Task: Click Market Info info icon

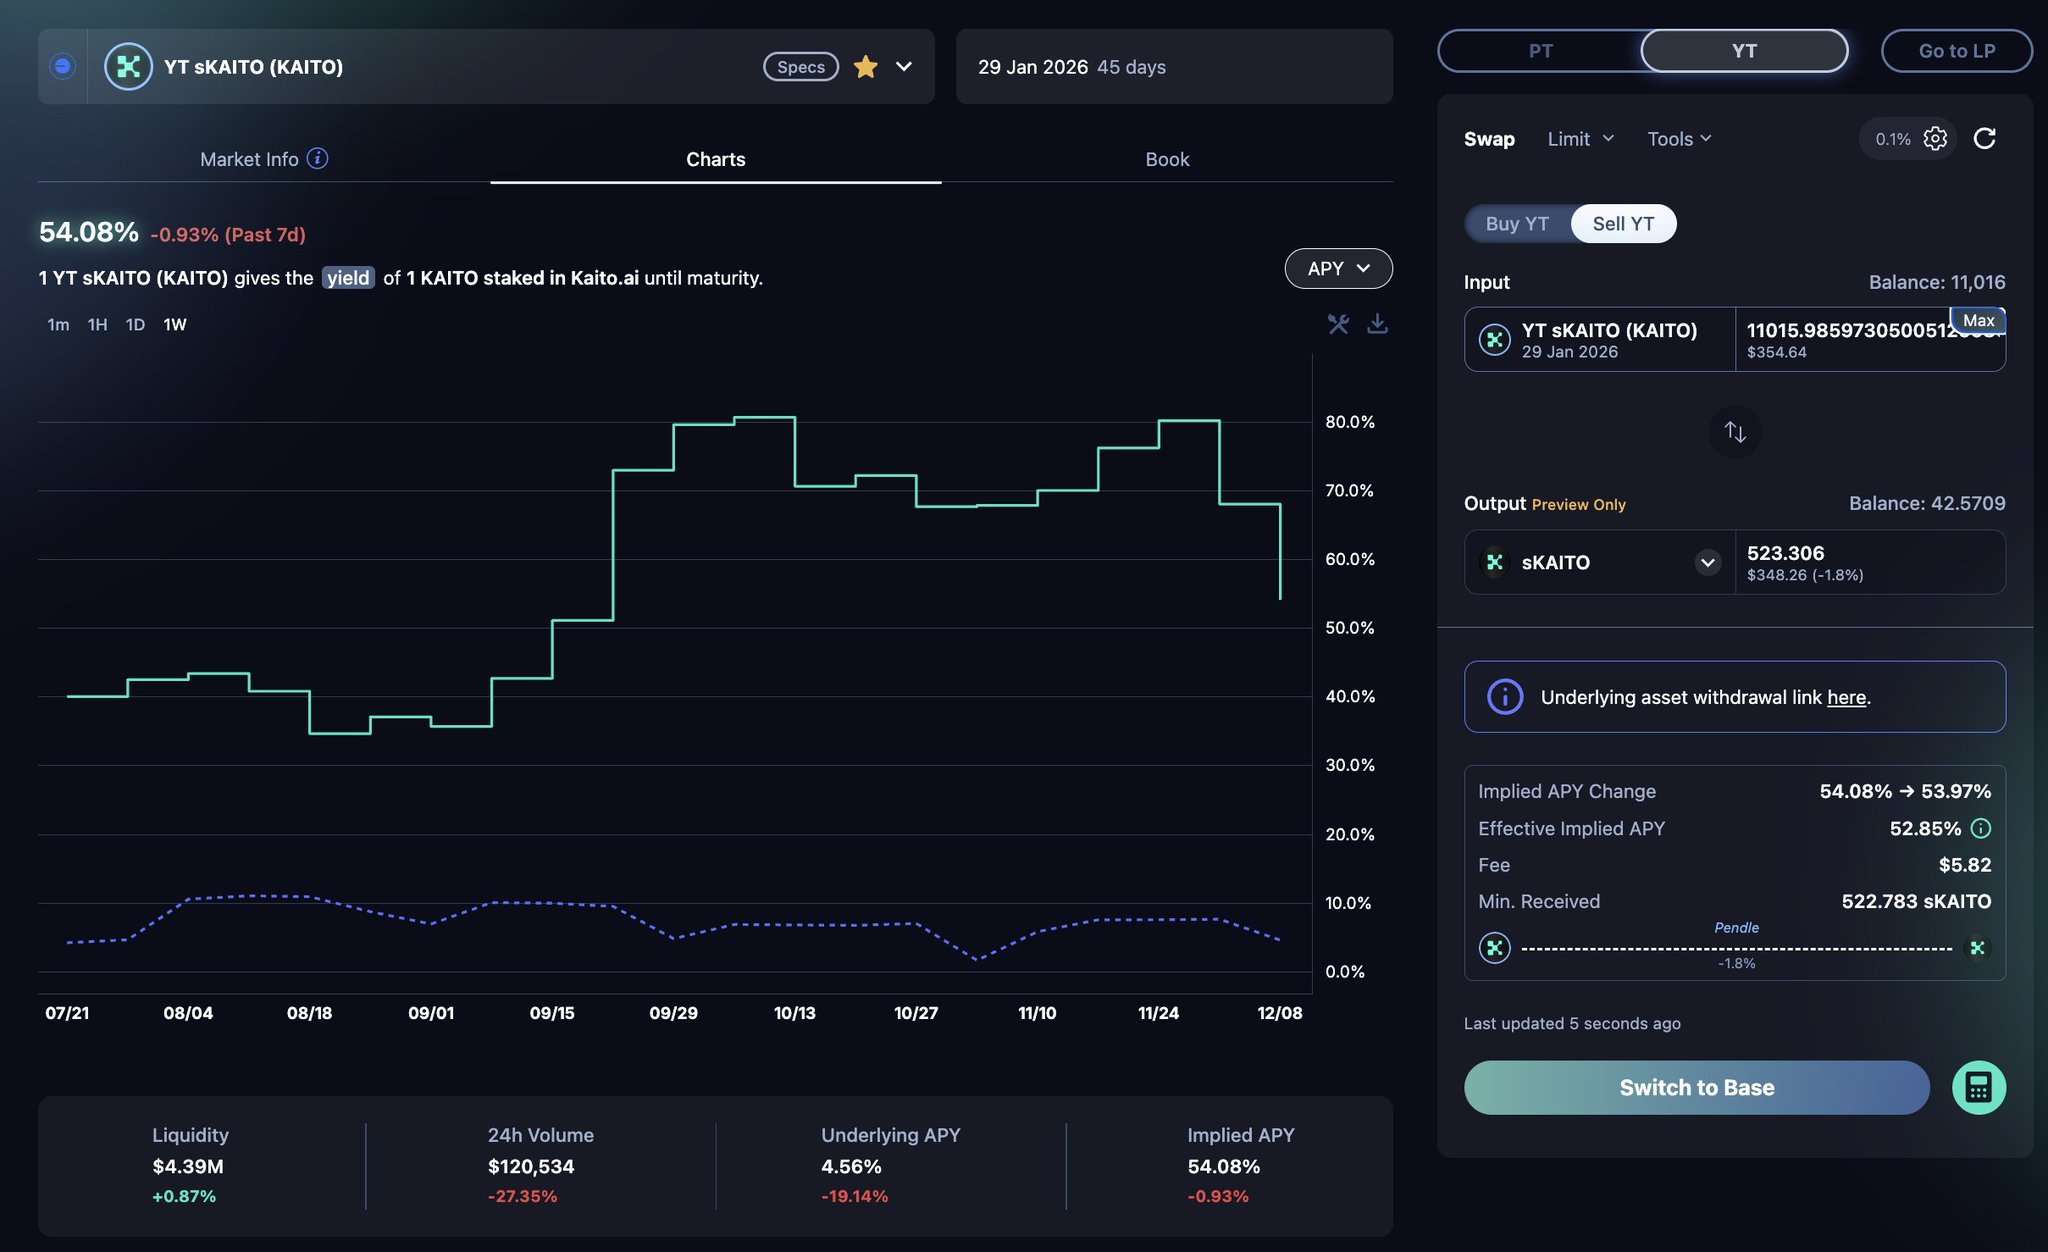Action: (317, 159)
